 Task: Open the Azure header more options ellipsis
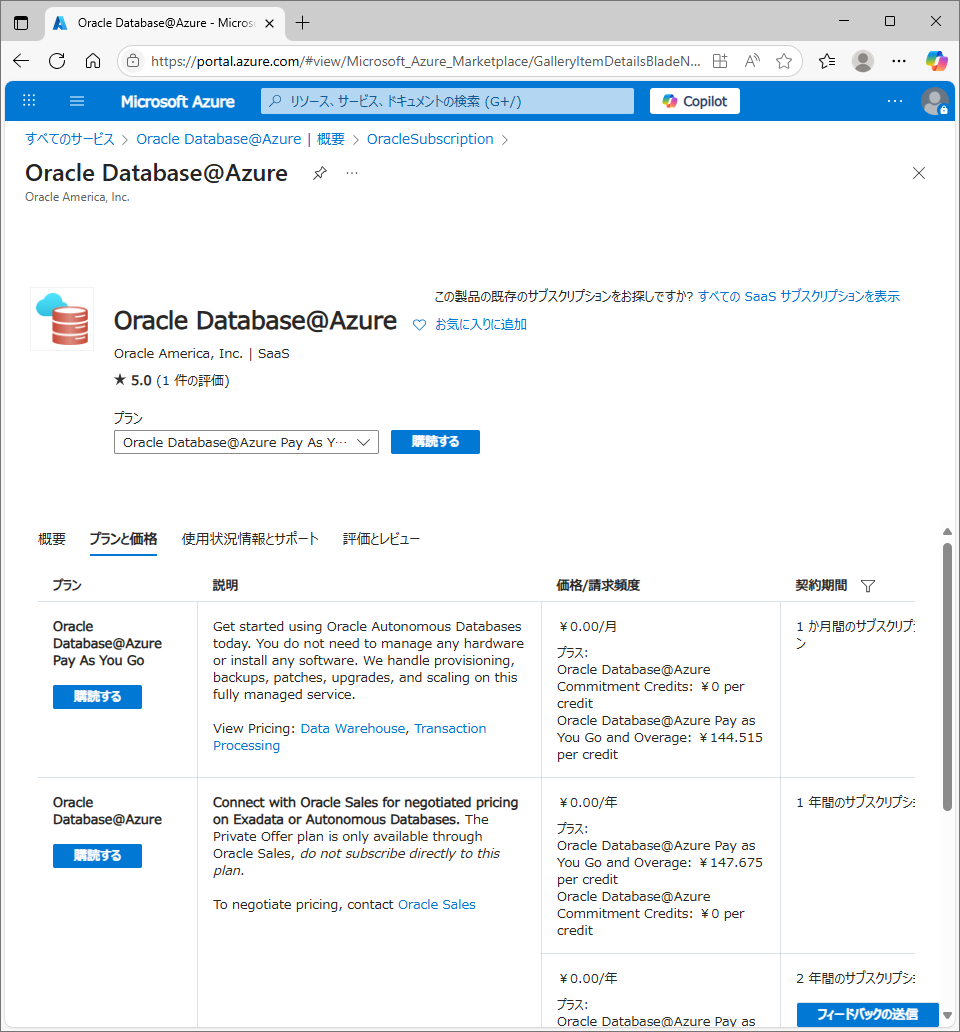coord(895,101)
